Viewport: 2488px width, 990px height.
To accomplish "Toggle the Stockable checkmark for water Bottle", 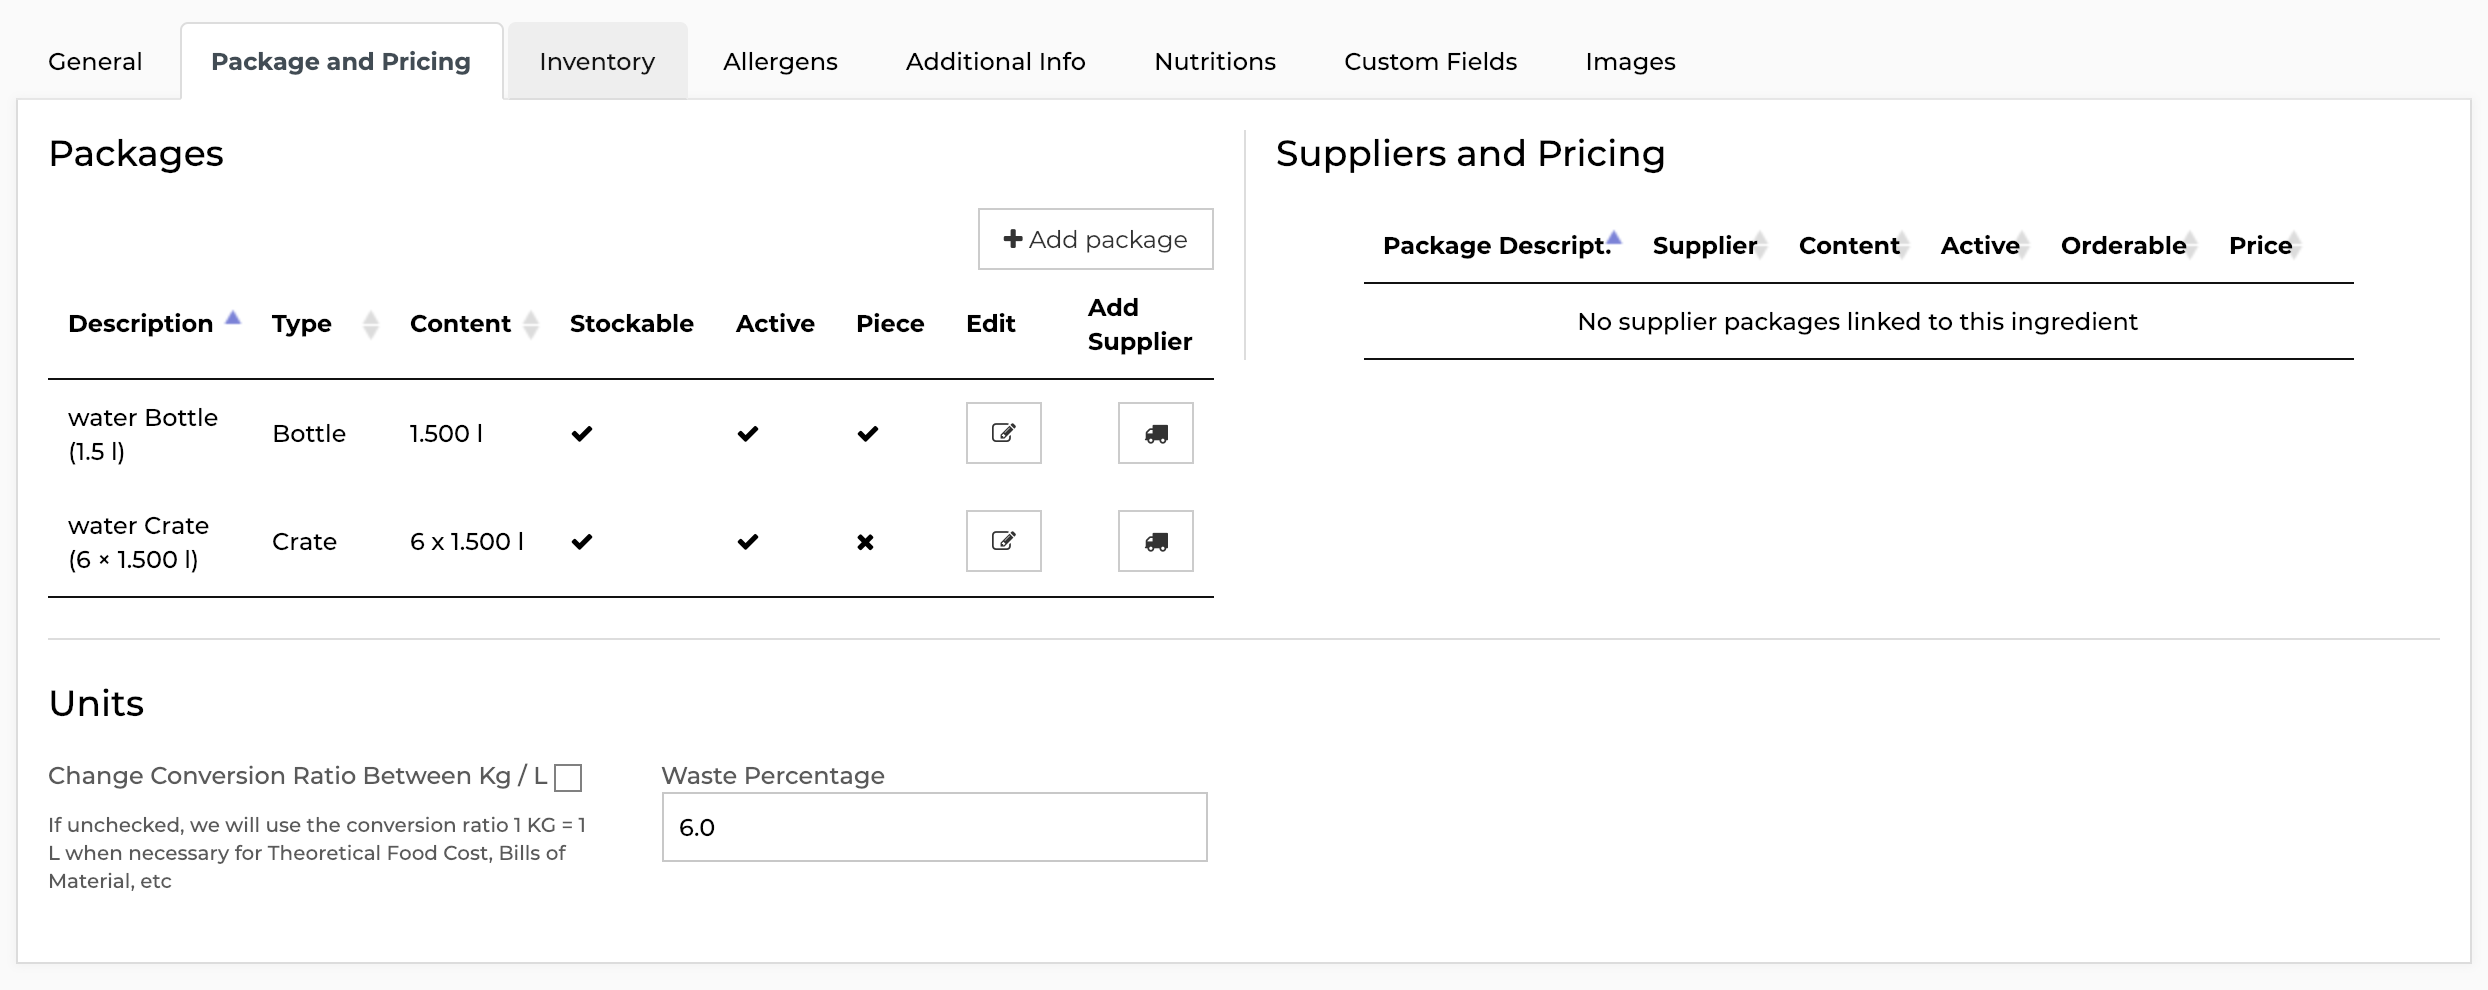I will [581, 433].
